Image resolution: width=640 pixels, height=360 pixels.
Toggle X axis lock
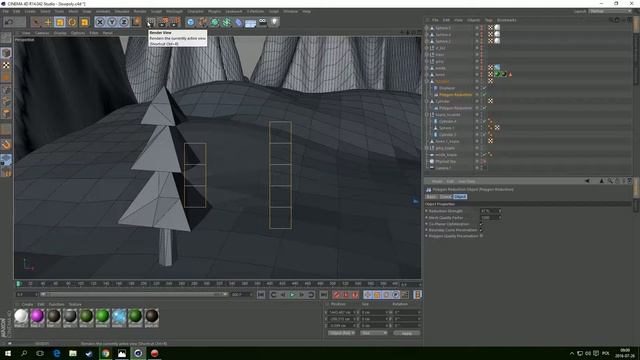100,22
